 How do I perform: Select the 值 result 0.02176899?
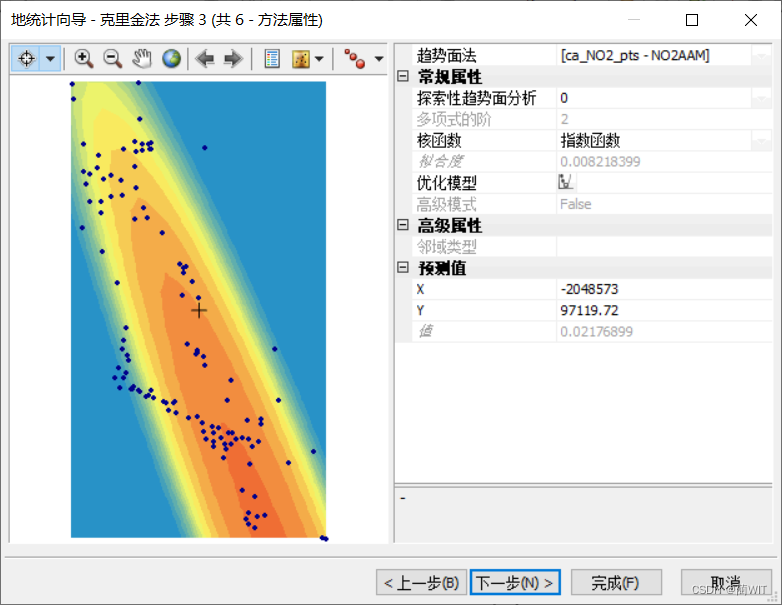click(x=596, y=331)
